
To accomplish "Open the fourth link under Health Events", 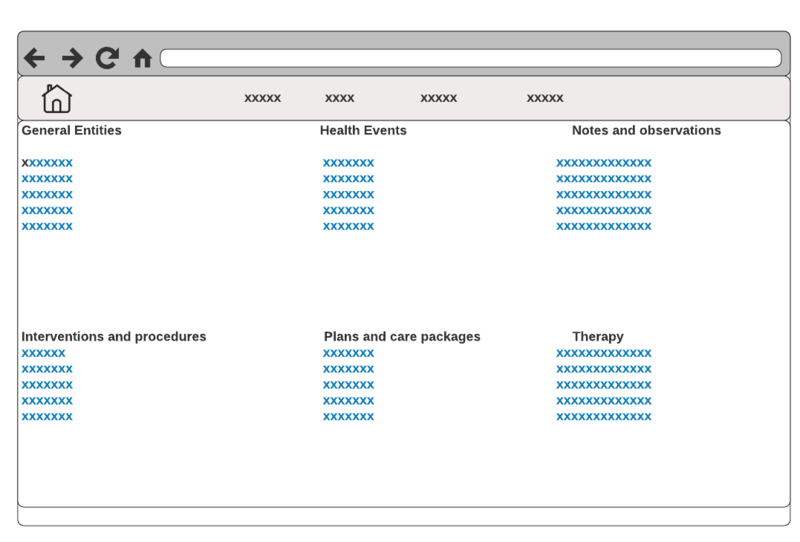I will (x=348, y=210).
